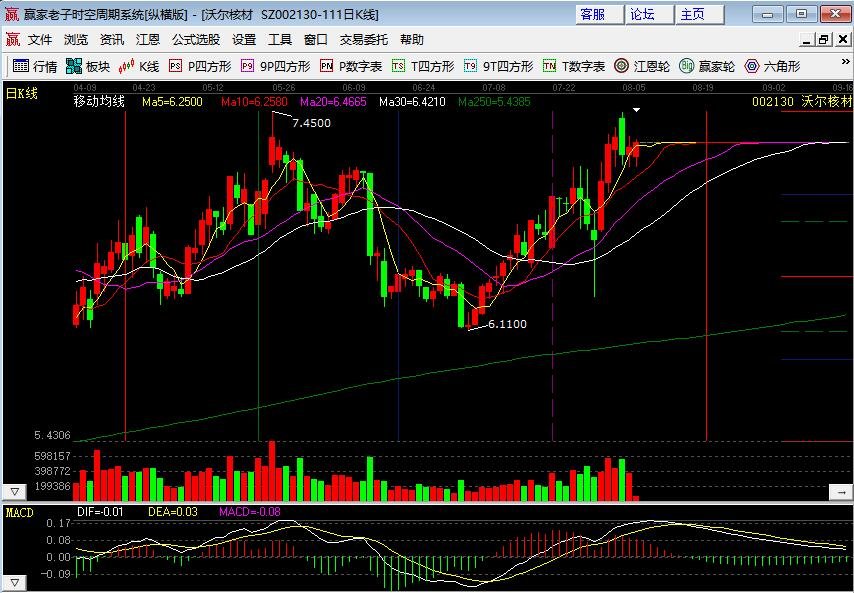Image resolution: width=854 pixels, height=593 pixels.
Task: Open the 板块 sector view
Action: pyautogui.click(x=87, y=67)
